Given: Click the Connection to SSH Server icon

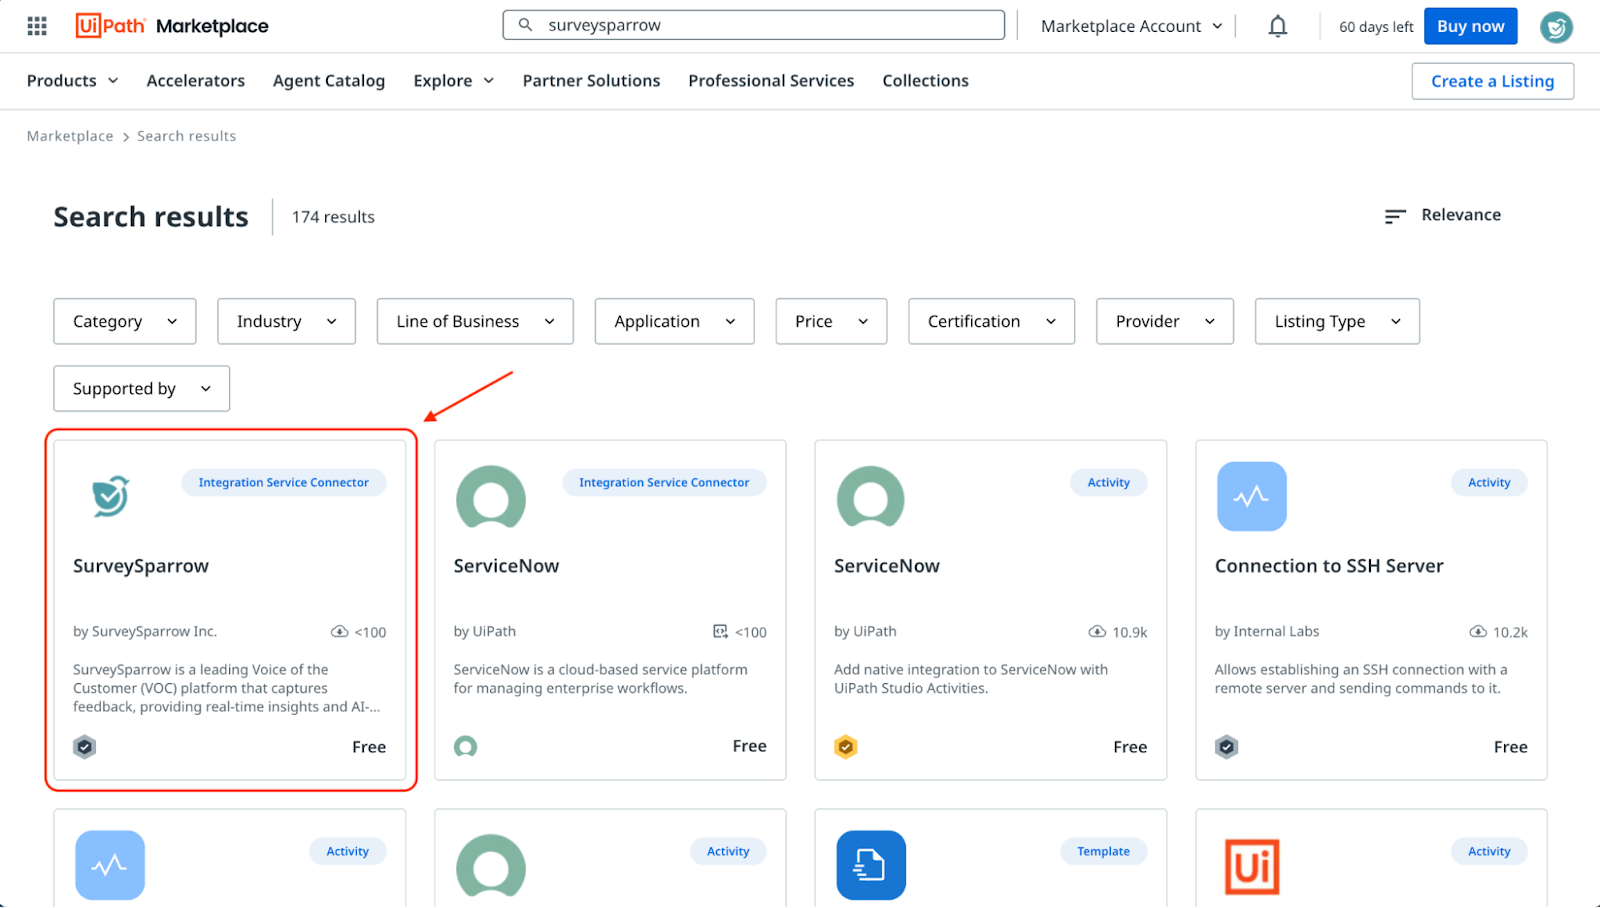Looking at the screenshot, I should coord(1251,496).
